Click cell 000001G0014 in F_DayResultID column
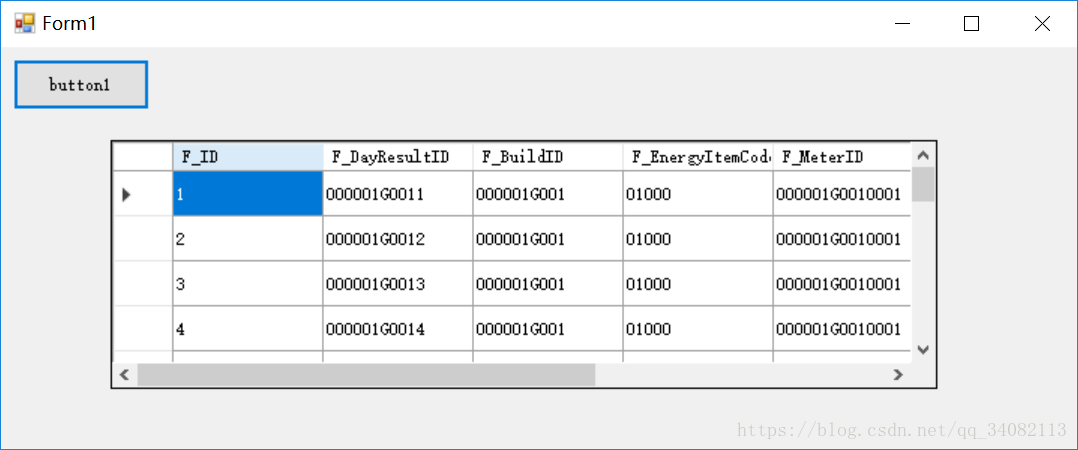 point(397,328)
